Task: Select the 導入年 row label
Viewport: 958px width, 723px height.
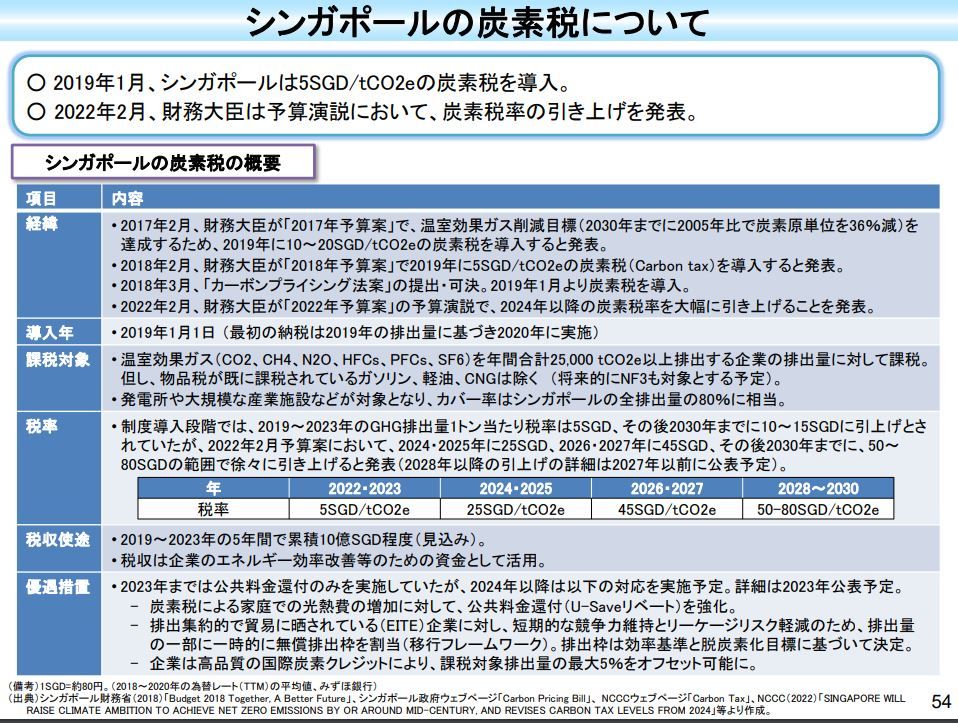Action: coord(49,332)
